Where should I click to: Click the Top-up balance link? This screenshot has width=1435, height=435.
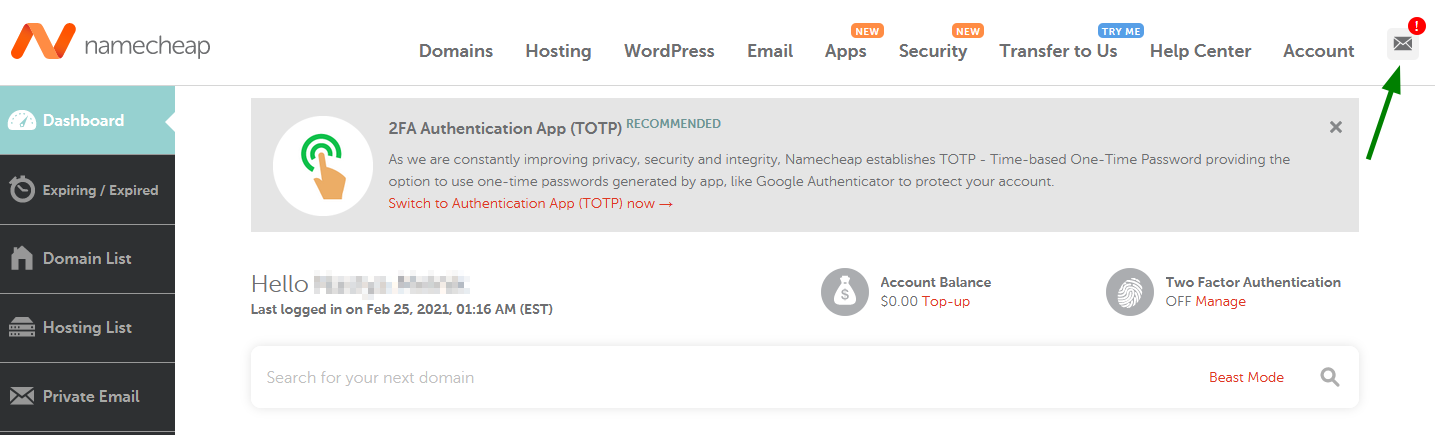coord(946,301)
